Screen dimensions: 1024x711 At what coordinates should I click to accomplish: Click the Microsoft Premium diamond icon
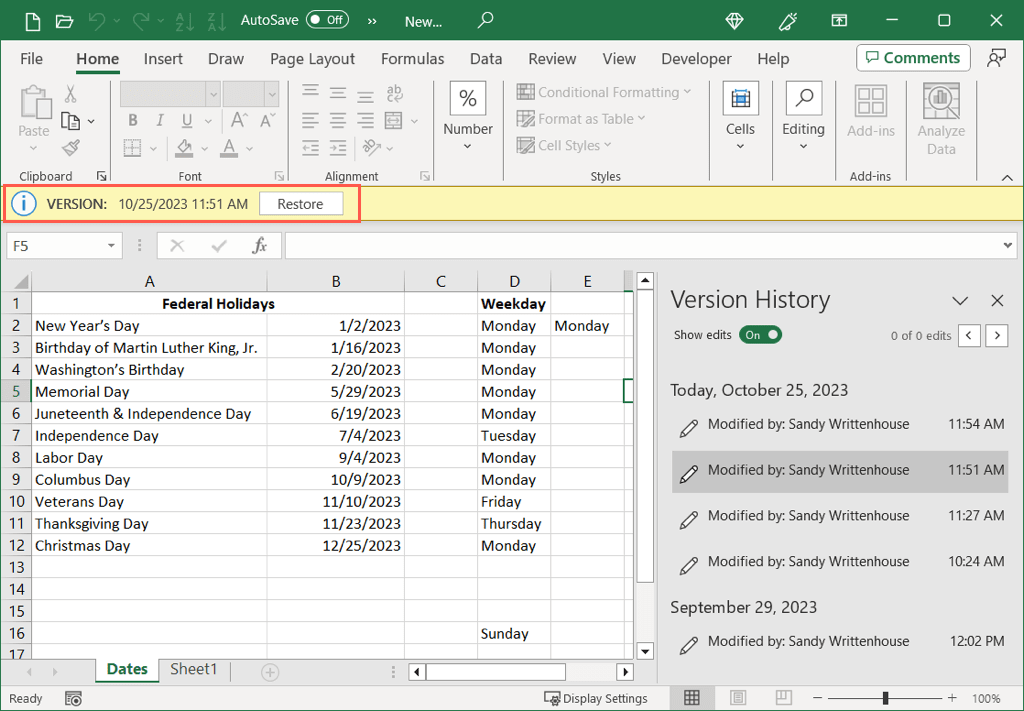735,20
